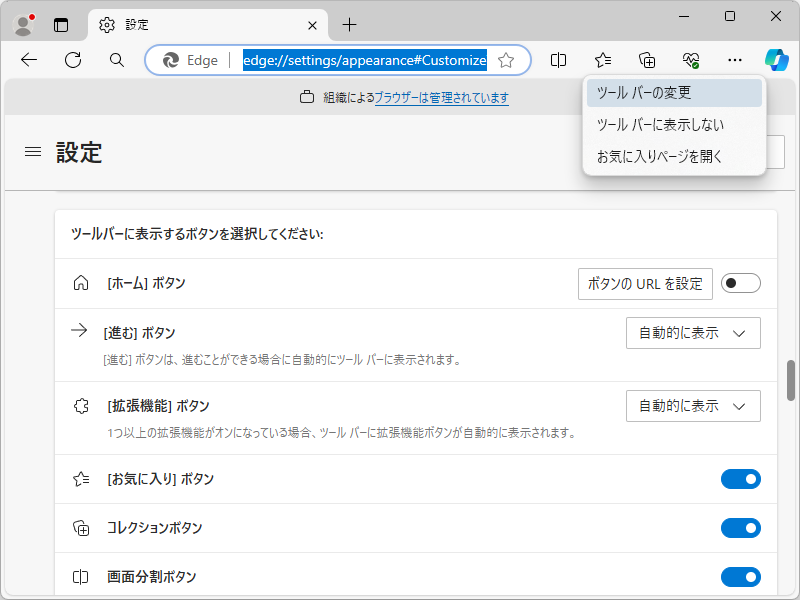
Task: Add page to favorites via address bar star
Action: click(x=507, y=60)
